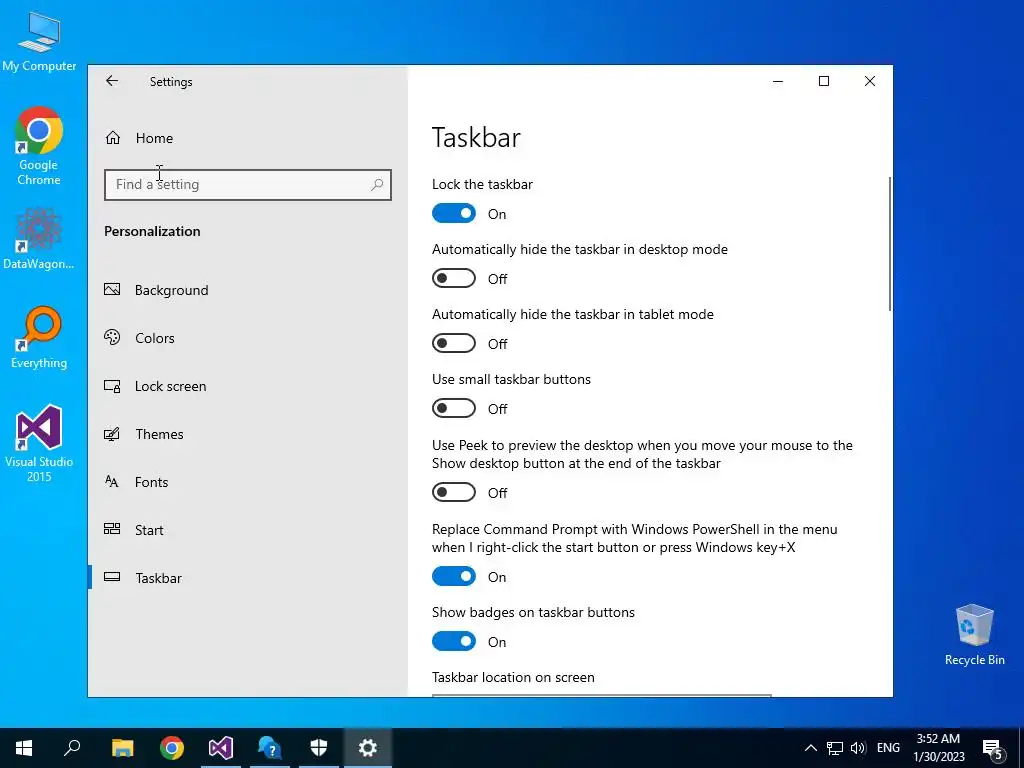Disable Replace Command Prompt with PowerShell toggle
1024x768 pixels.
(454, 576)
